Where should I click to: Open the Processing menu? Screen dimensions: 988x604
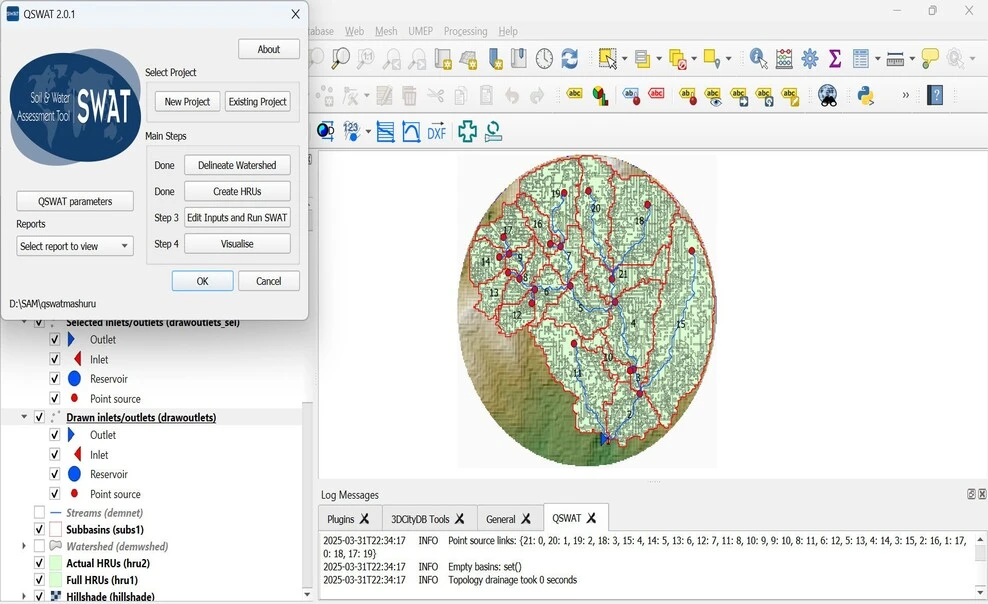465,31
